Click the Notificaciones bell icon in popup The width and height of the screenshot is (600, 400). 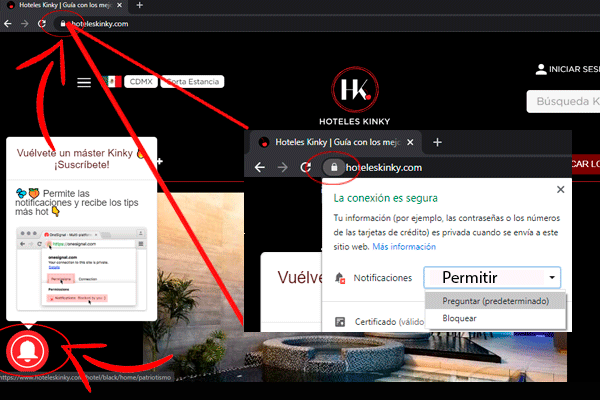340,278
